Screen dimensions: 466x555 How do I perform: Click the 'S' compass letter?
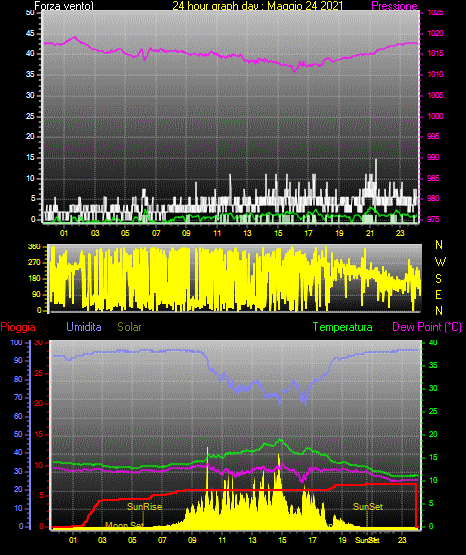tap(438, 279)
